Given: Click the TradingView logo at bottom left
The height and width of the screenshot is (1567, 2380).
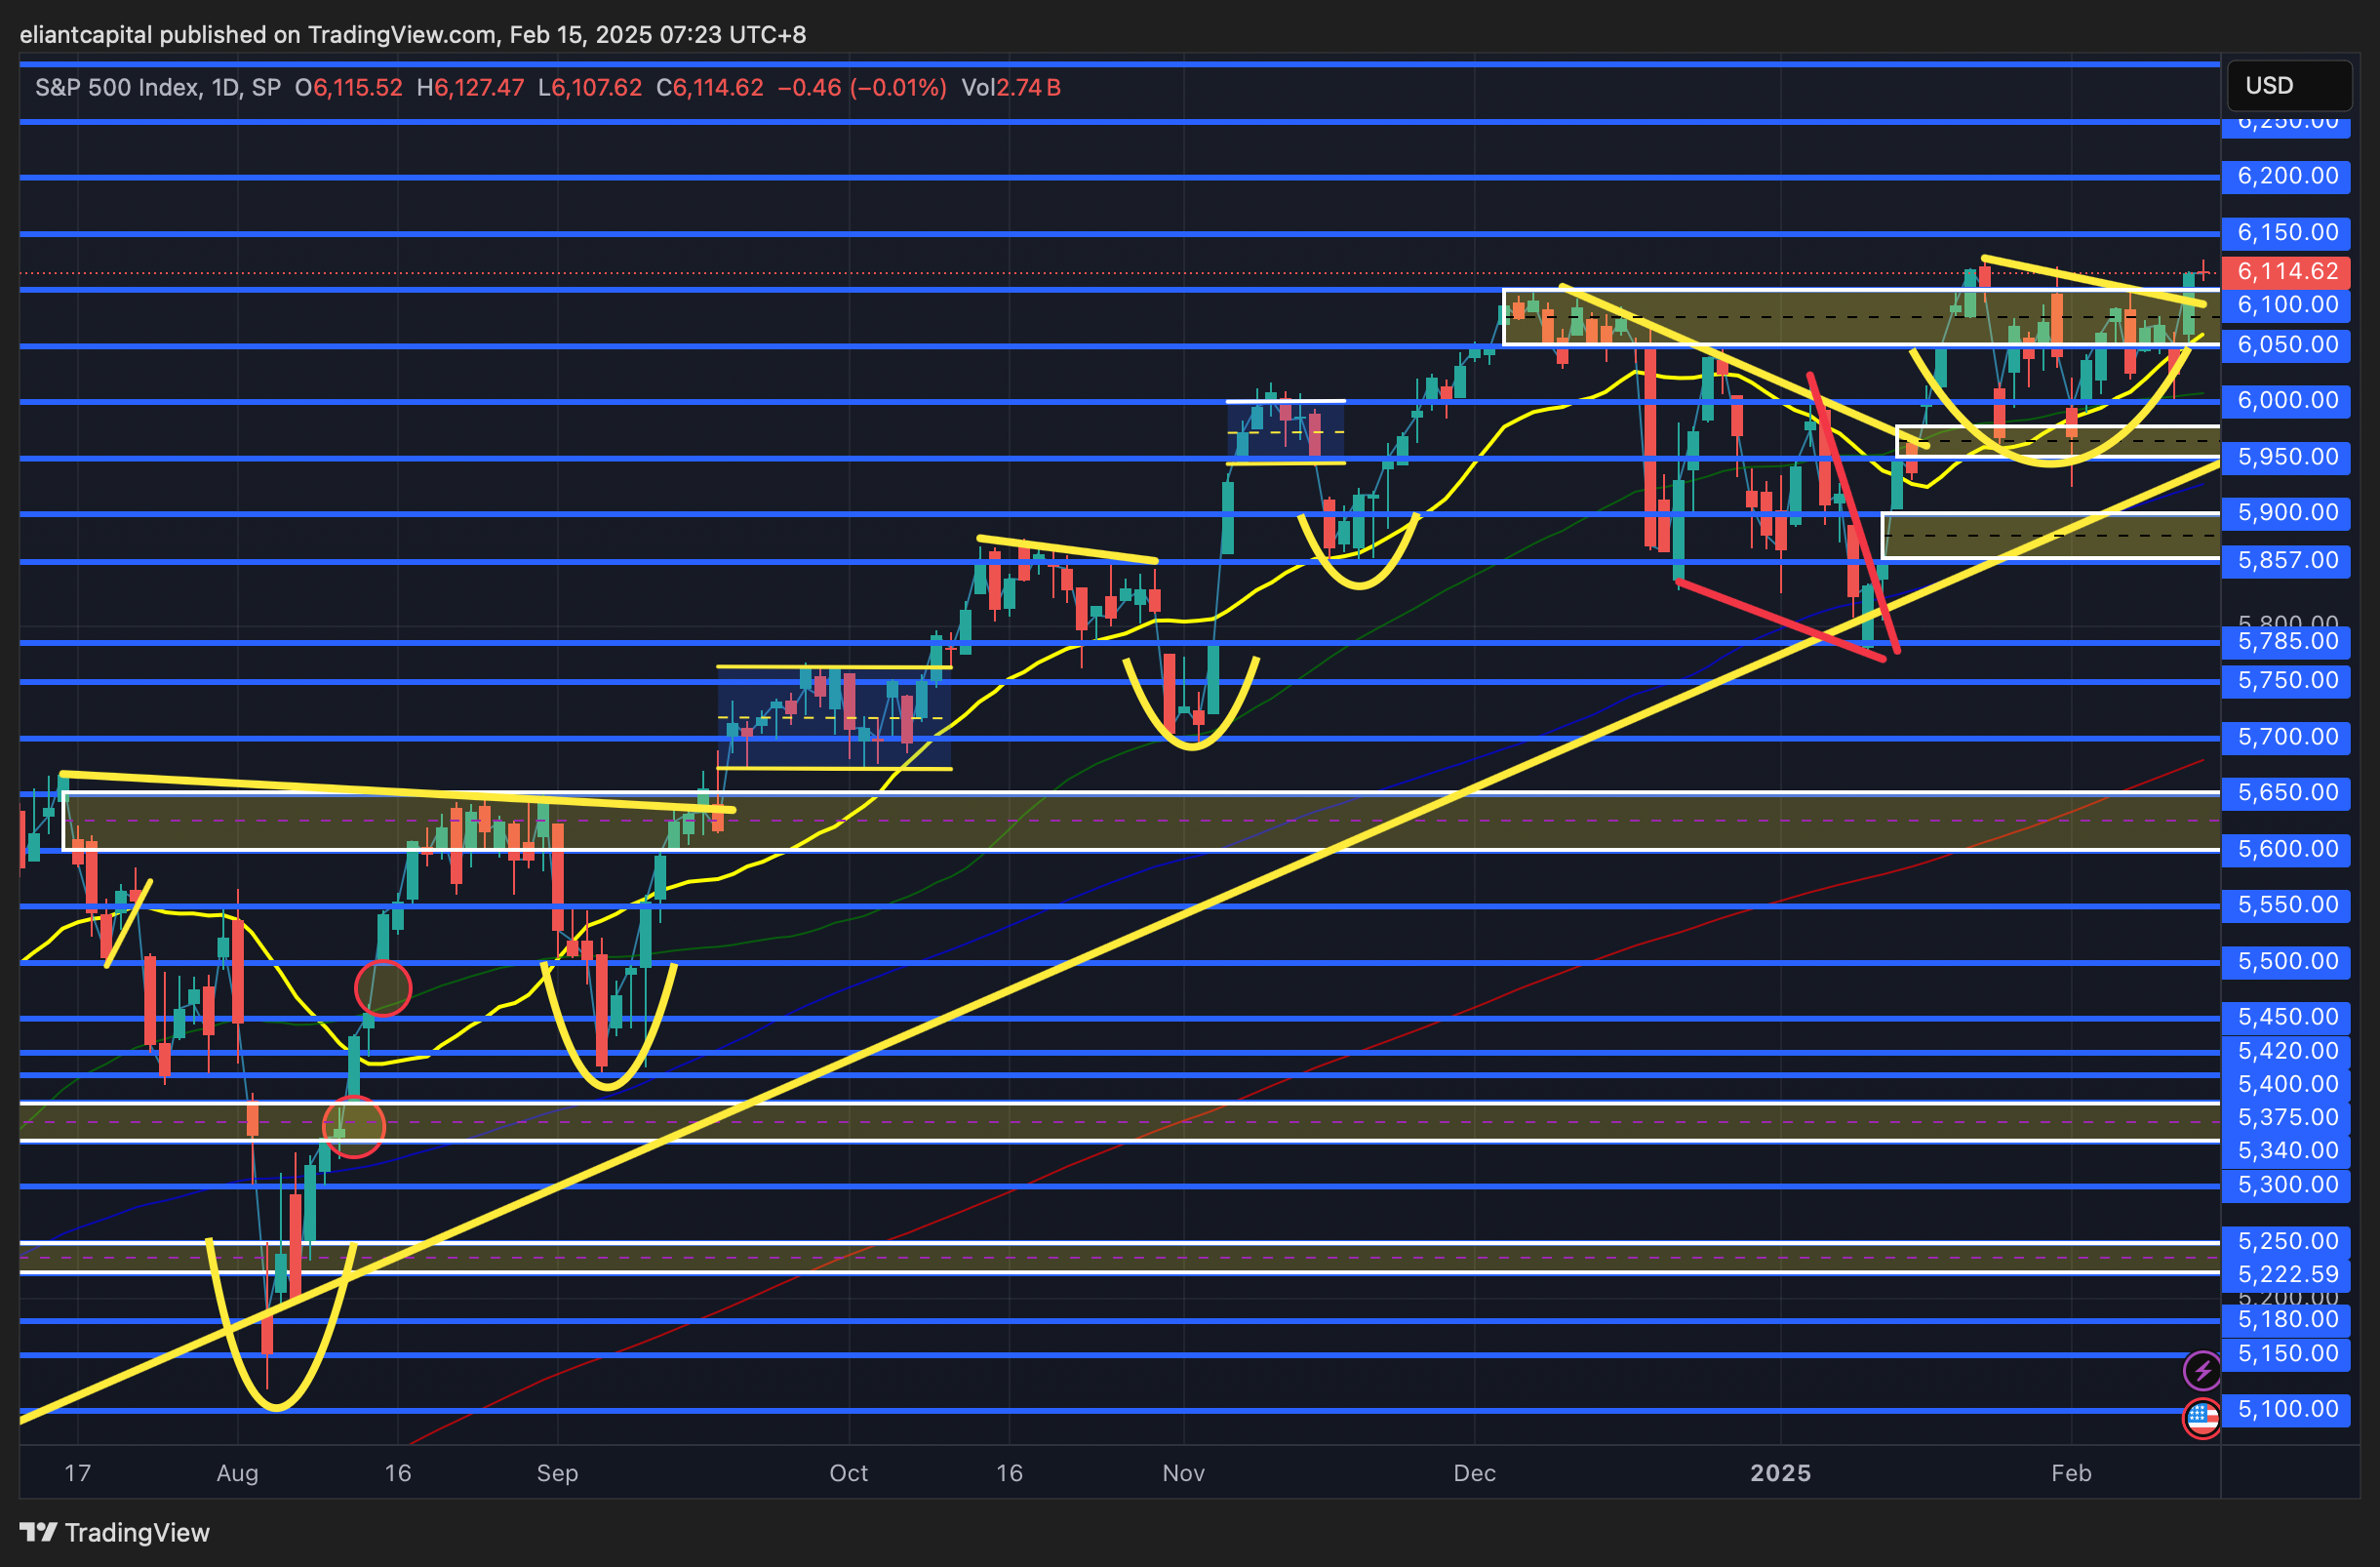Looking at the screenshot, I should tap(115, 1532).
